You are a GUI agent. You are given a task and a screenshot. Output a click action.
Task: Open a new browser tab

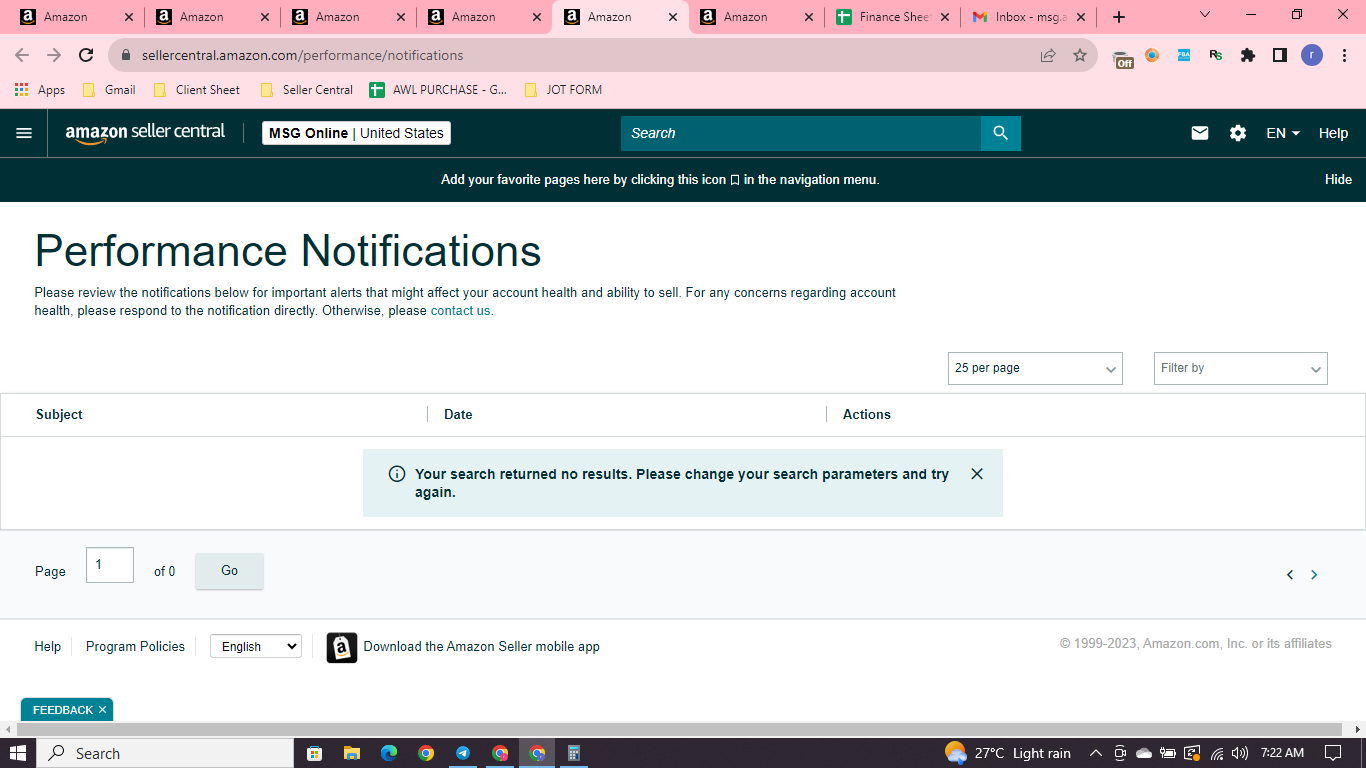[1119, 17]
